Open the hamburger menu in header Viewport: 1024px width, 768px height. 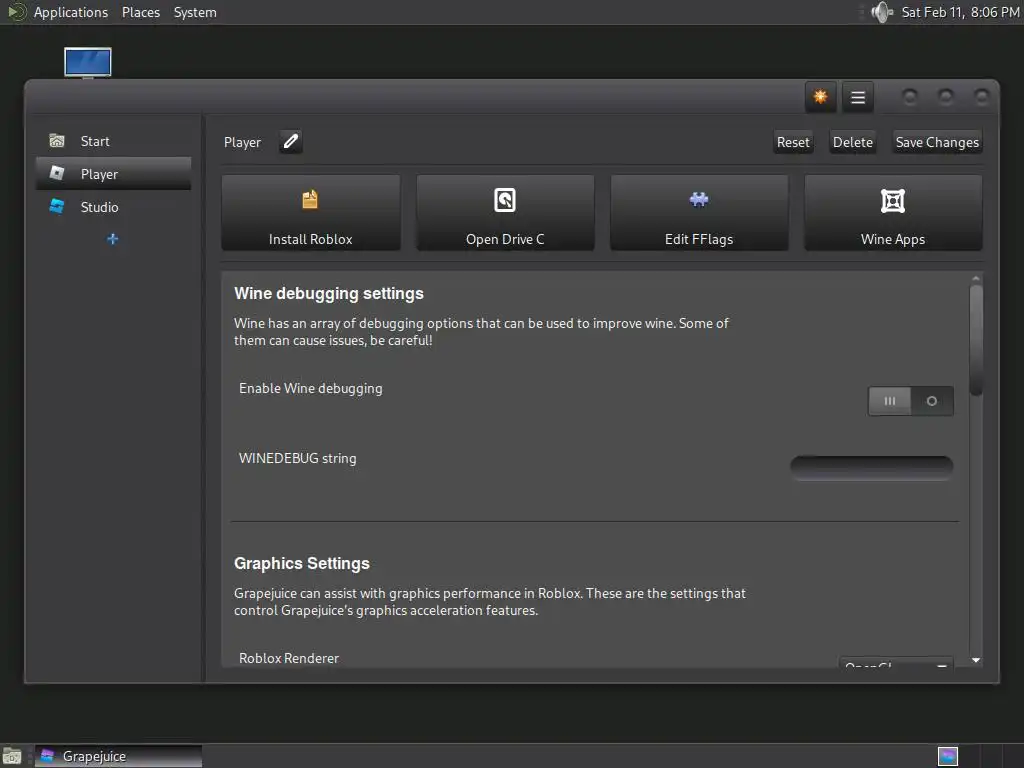[857, 98]
